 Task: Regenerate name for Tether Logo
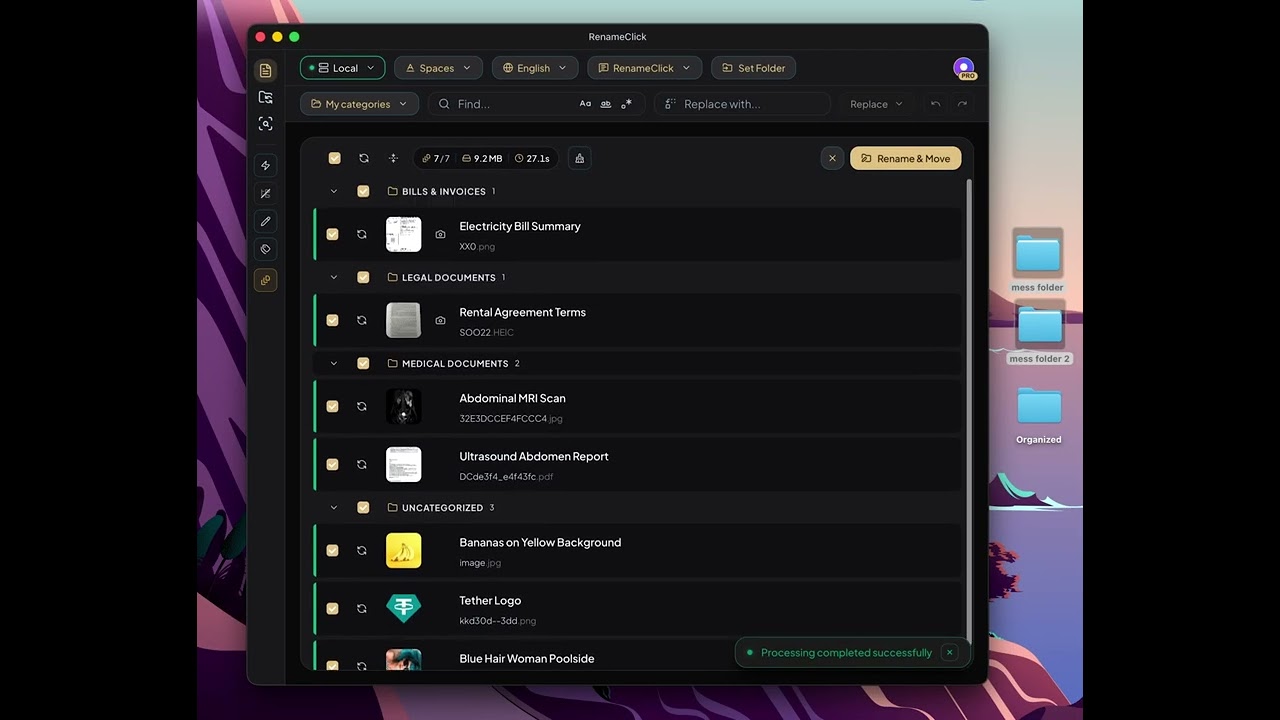[x=362, y=608]
